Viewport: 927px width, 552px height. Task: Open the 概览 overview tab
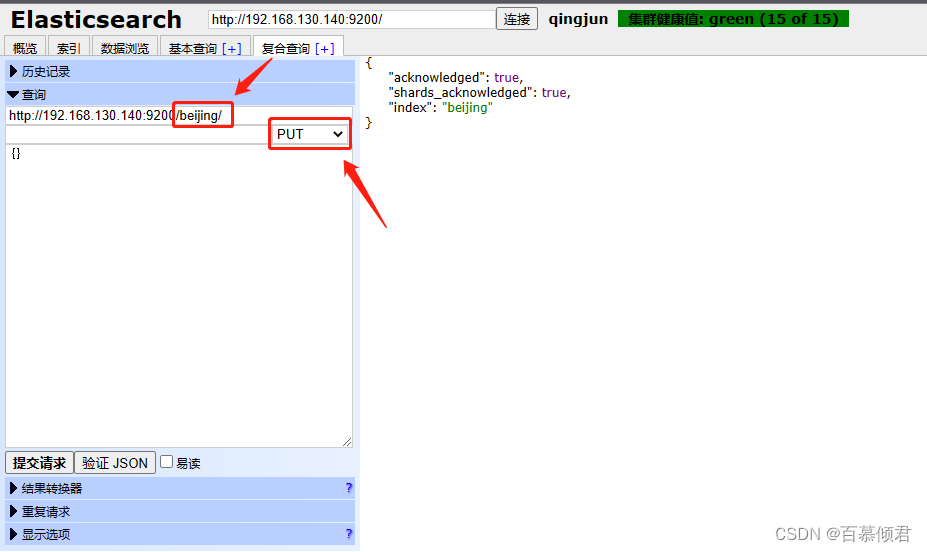pos(25,48)
